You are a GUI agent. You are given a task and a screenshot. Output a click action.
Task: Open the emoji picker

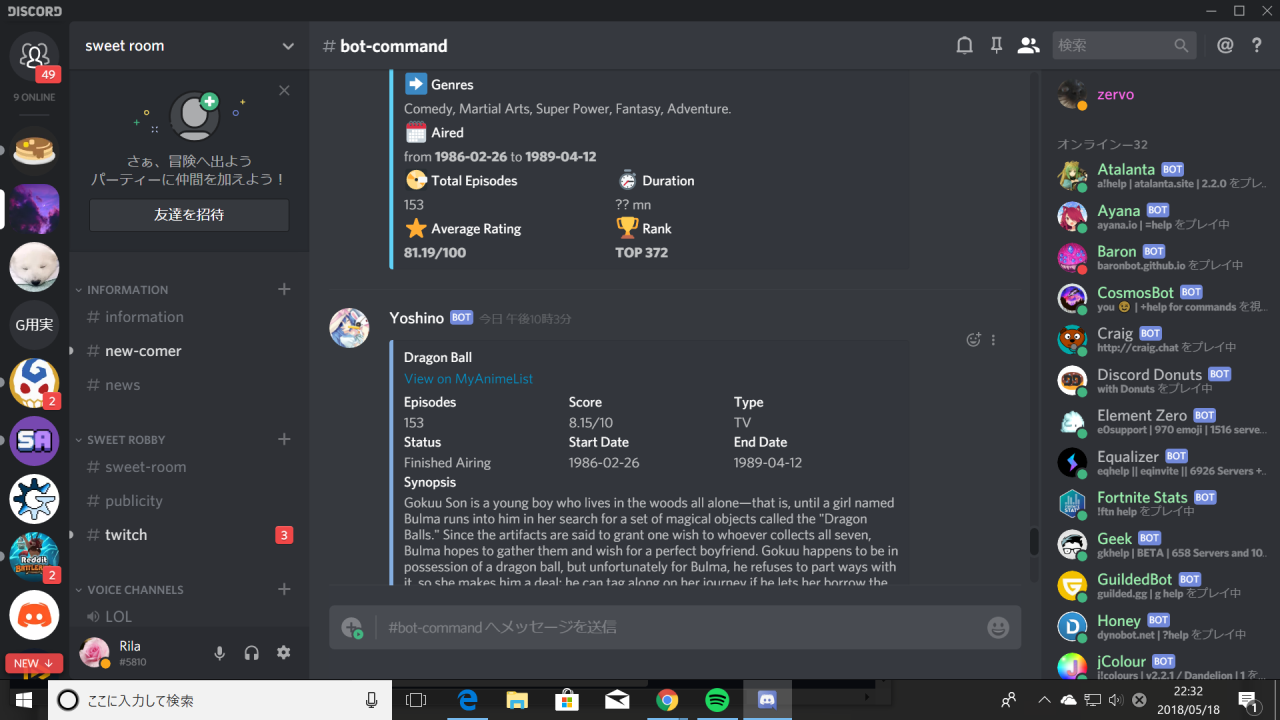tap(998, 627)
